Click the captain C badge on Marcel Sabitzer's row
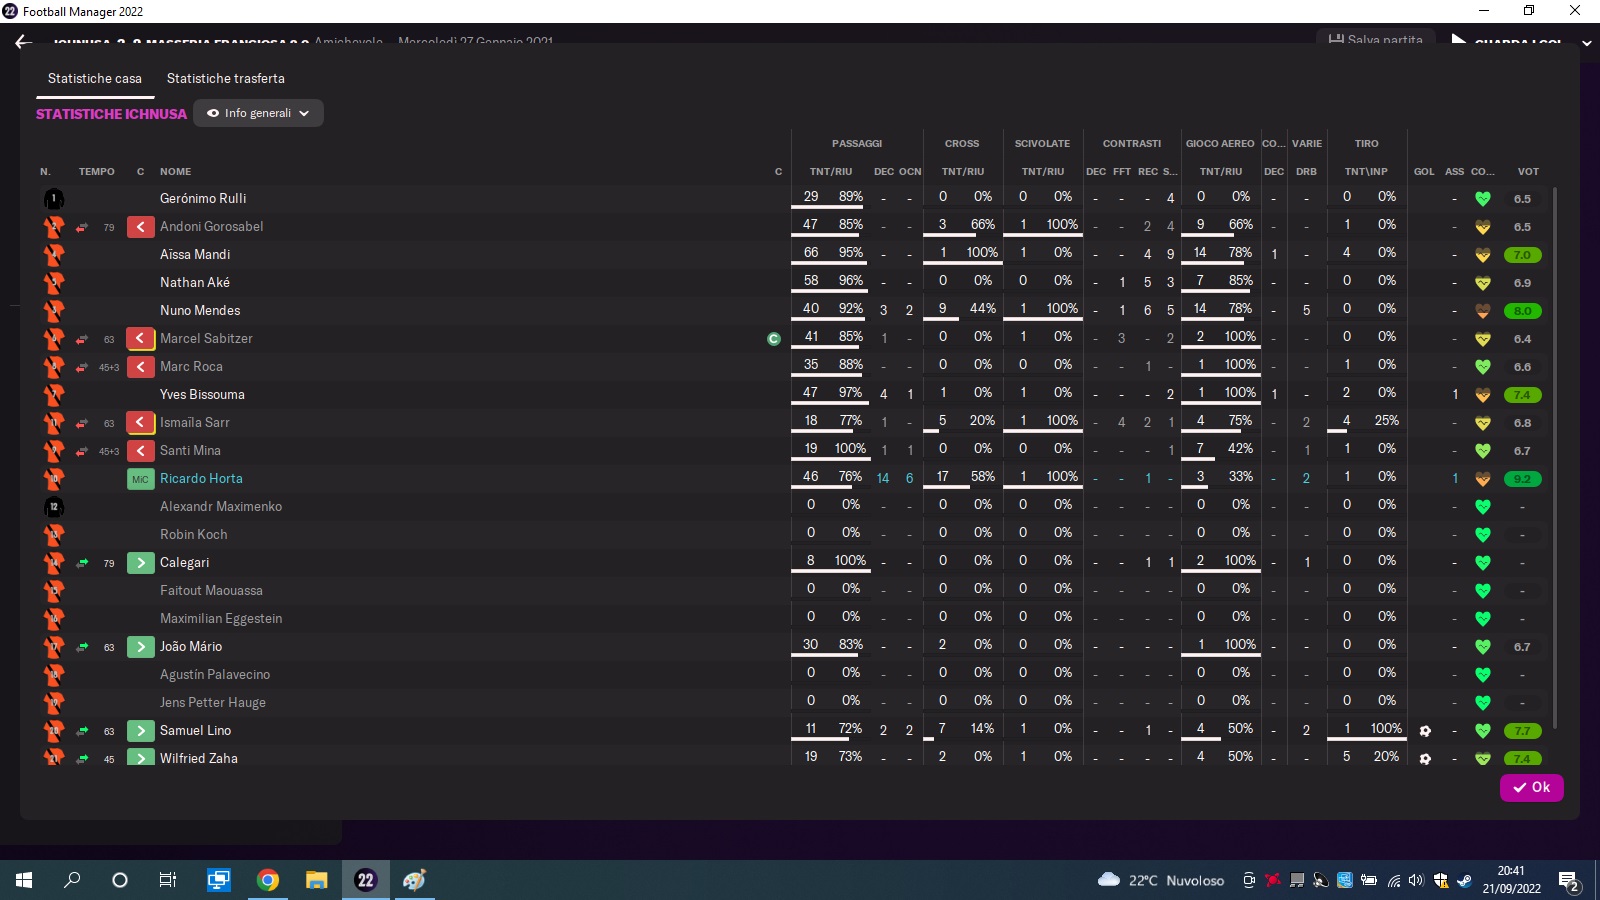The width and height of the screenshot is (1600, 900). 773,339
